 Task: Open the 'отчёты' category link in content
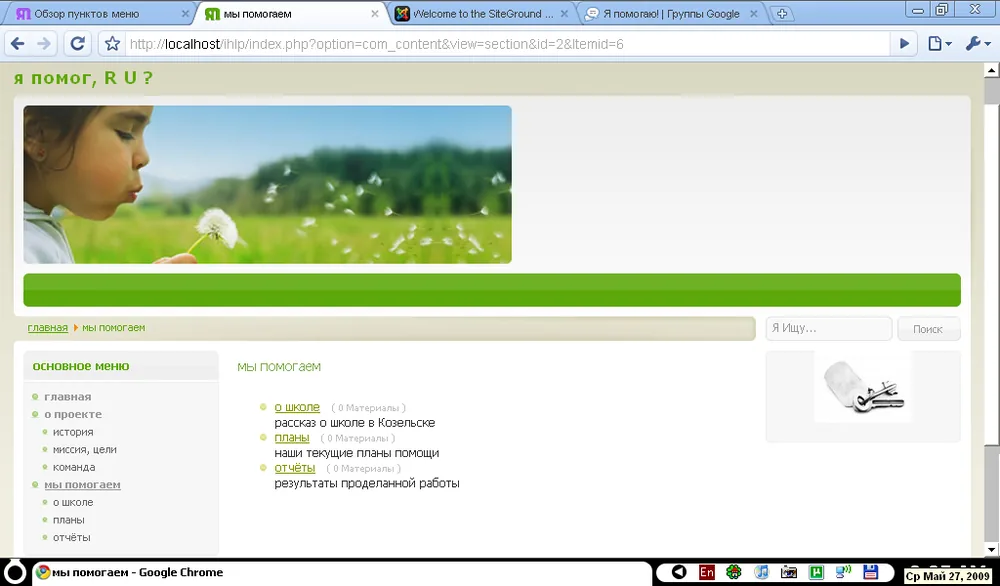pos(295,468)
